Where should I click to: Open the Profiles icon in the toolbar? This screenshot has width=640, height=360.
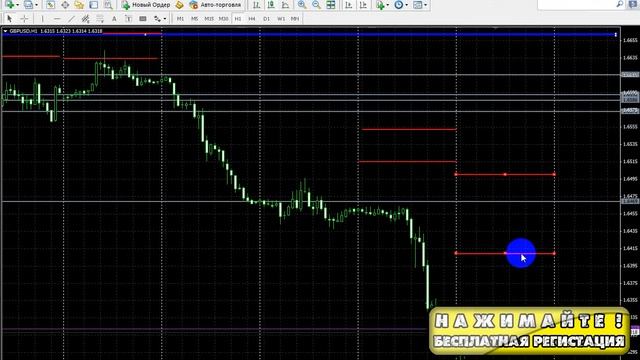point(28,4)
